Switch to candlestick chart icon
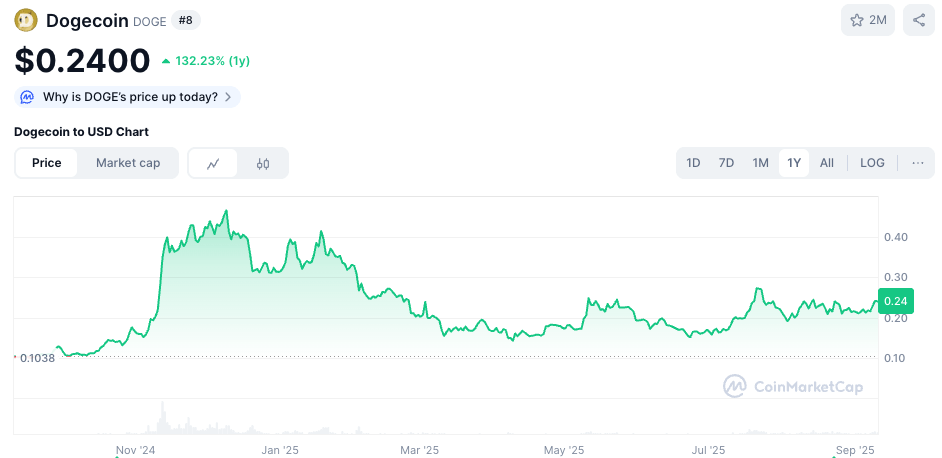Screen dimensions: 942x458 (263, 163)
